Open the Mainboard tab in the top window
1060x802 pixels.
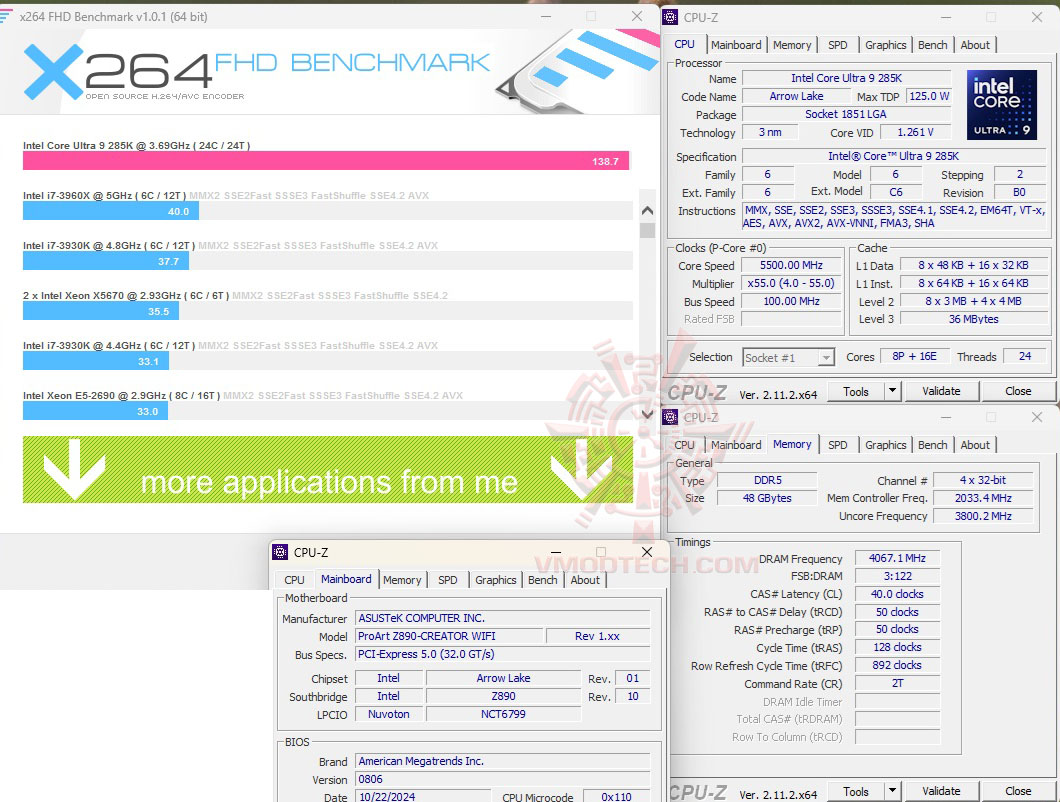click(737, 44)
